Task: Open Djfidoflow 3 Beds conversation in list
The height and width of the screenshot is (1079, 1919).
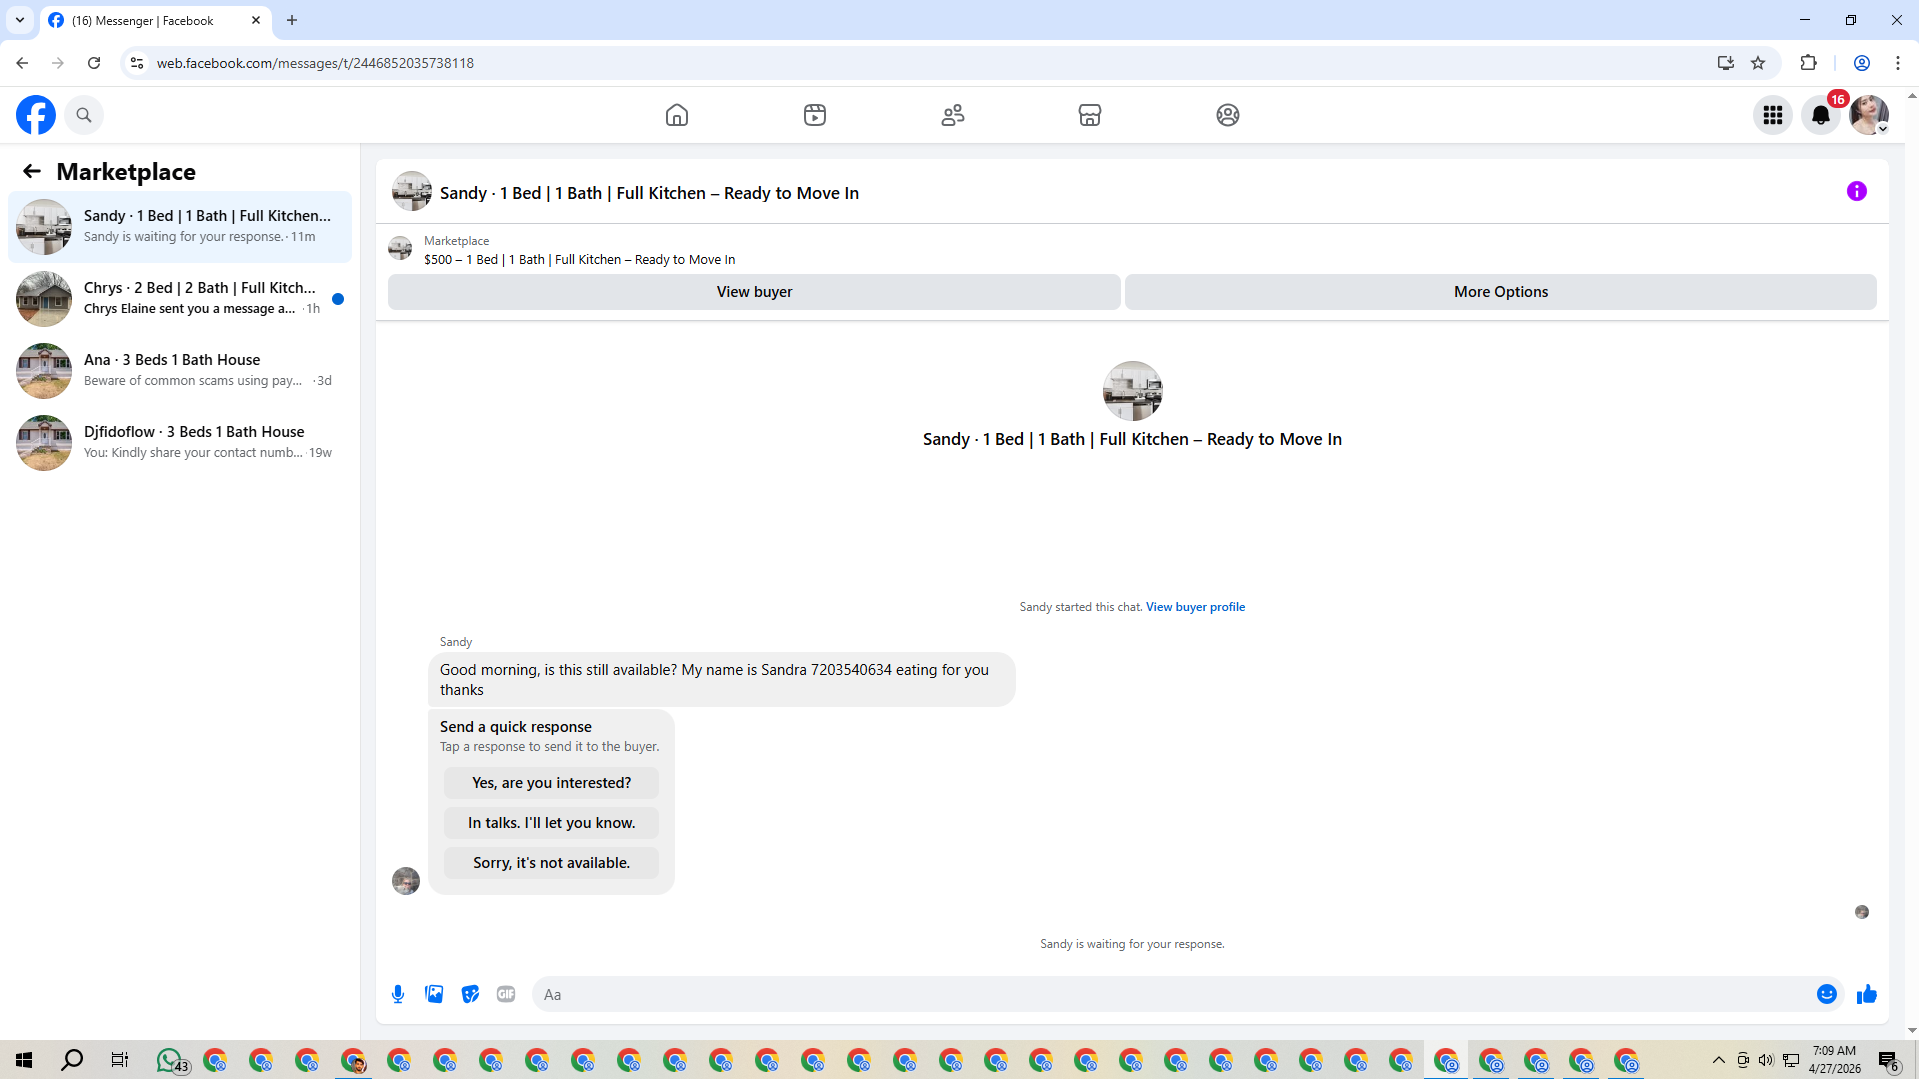Action: 180,443
